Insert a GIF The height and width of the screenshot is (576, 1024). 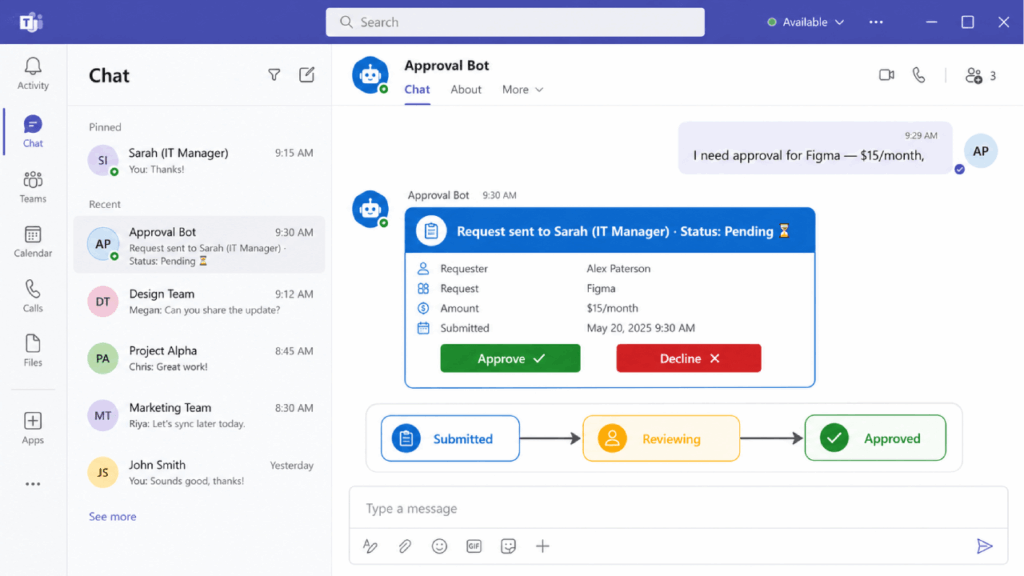click(474, 546)
